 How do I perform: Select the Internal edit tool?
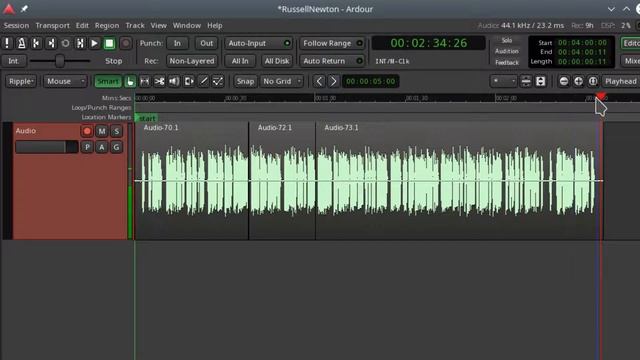click(x=218, y=81)
